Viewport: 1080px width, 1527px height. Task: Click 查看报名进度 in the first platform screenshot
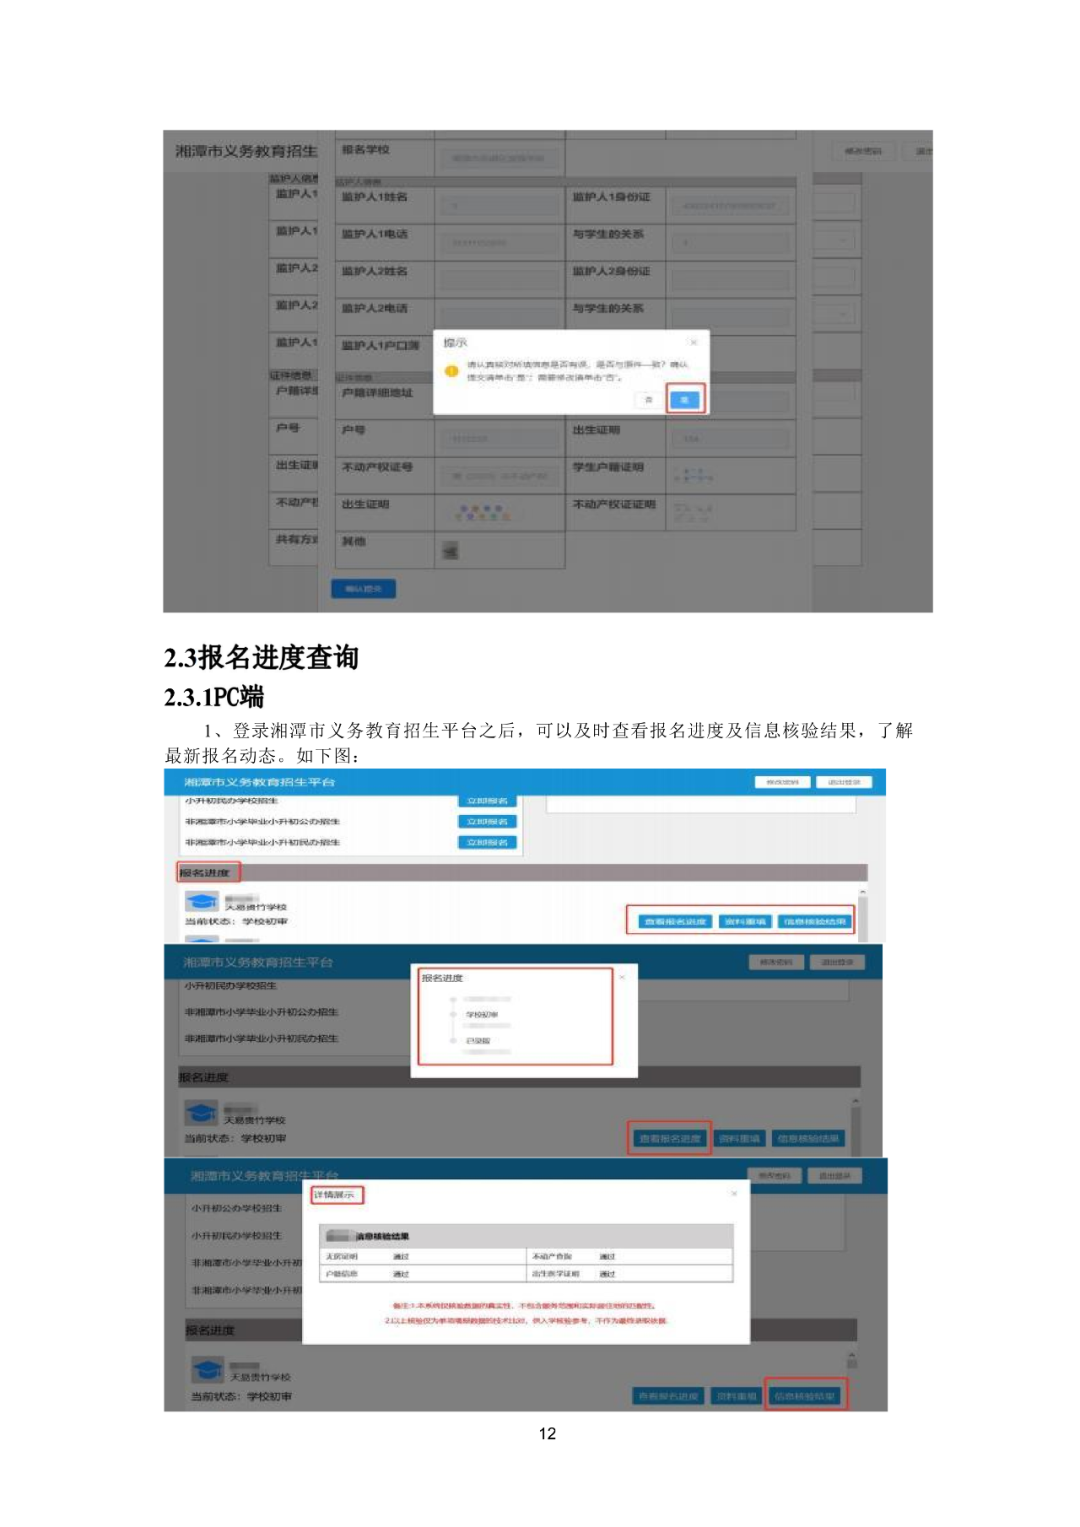pyautogui.click(x=675, y=921)
